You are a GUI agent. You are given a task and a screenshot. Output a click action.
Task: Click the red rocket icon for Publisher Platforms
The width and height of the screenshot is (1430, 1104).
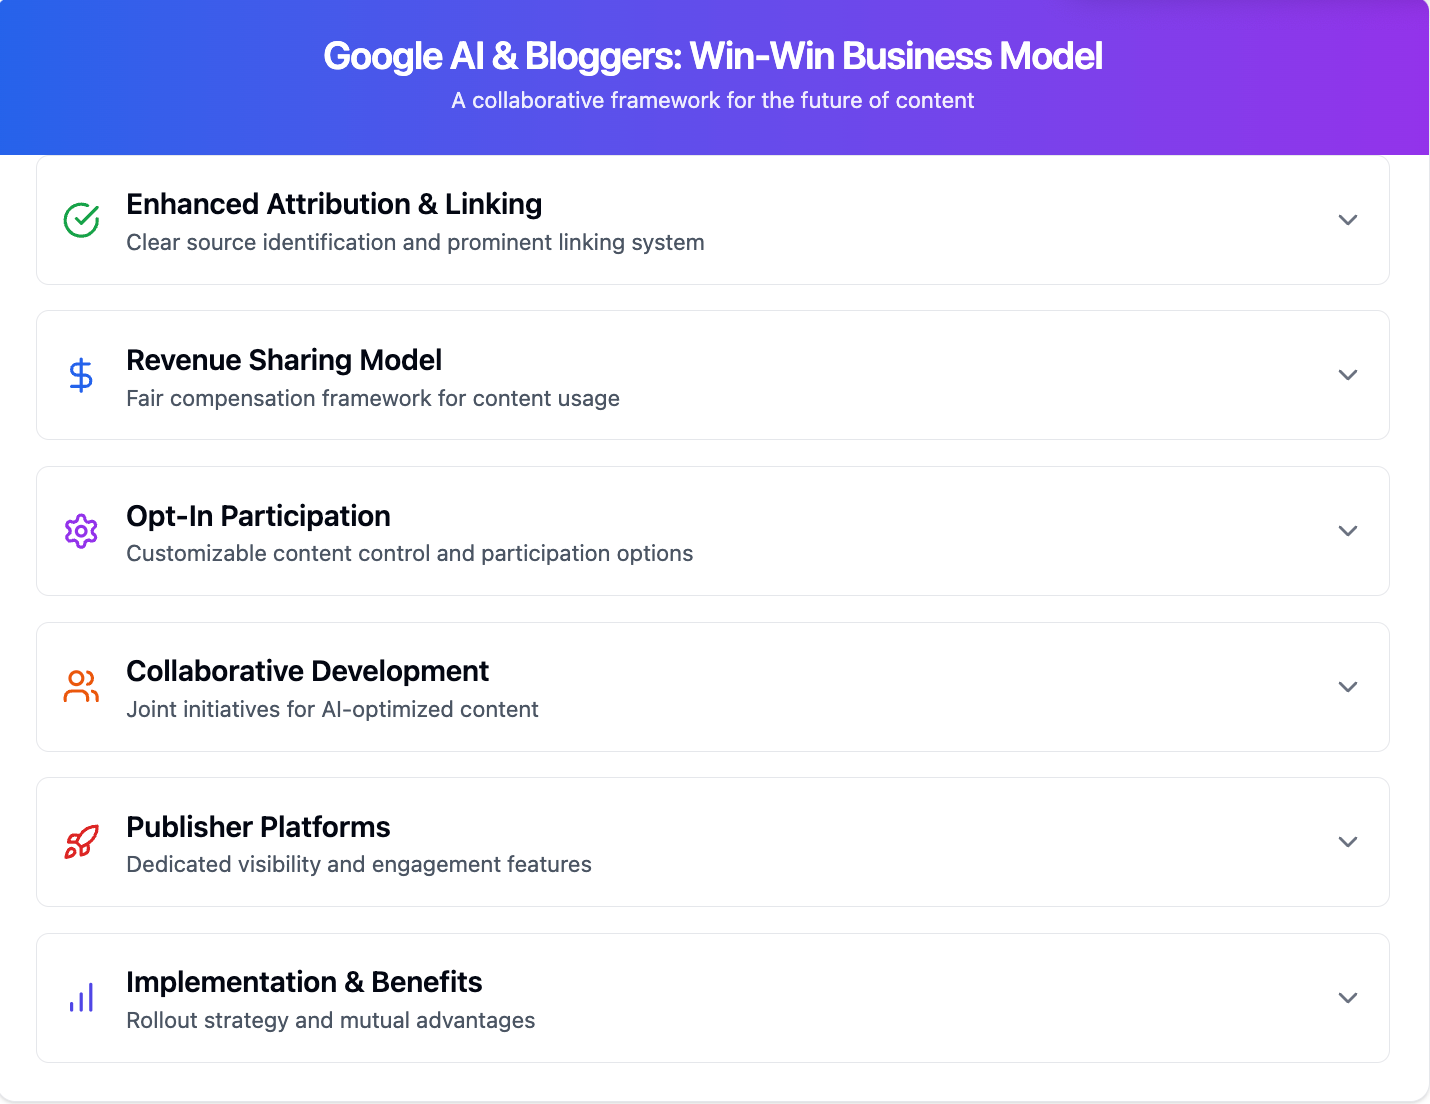[81, 842]
